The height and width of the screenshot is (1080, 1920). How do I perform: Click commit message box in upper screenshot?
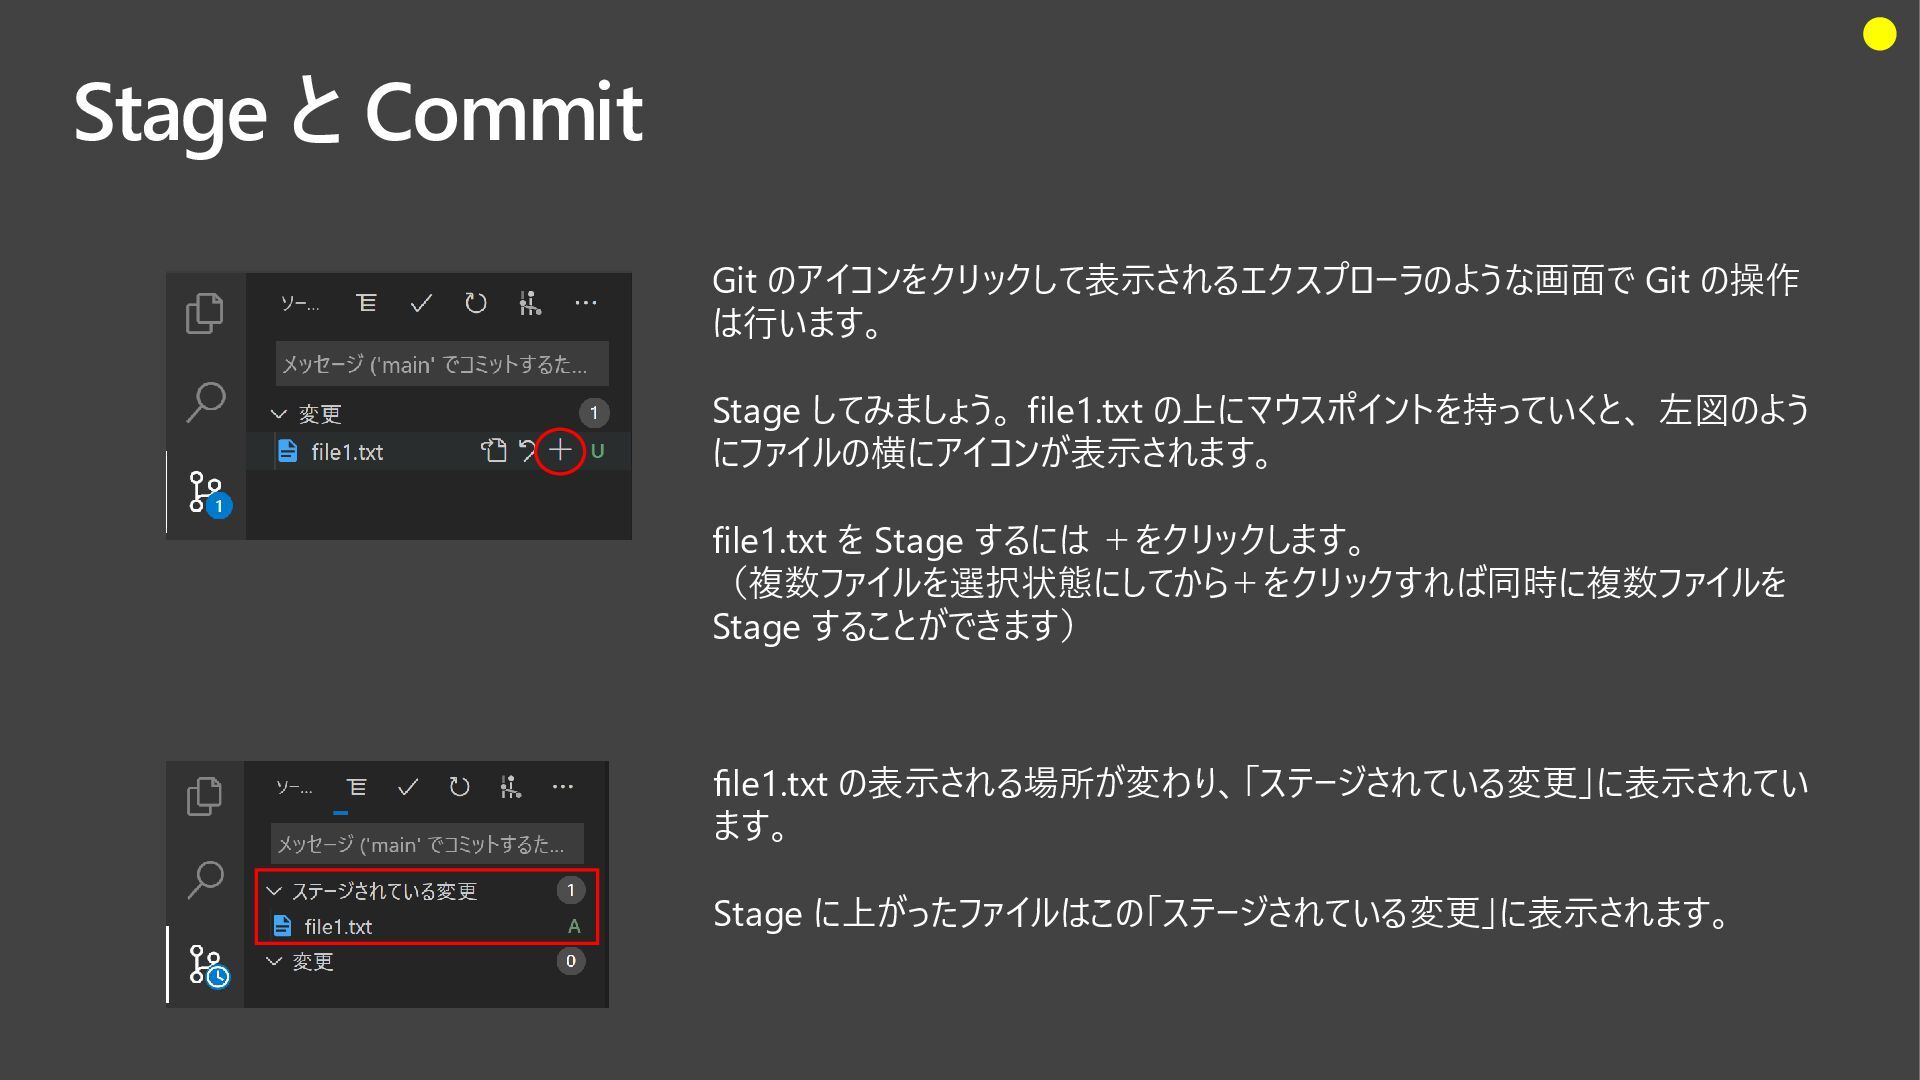point(441,364)
